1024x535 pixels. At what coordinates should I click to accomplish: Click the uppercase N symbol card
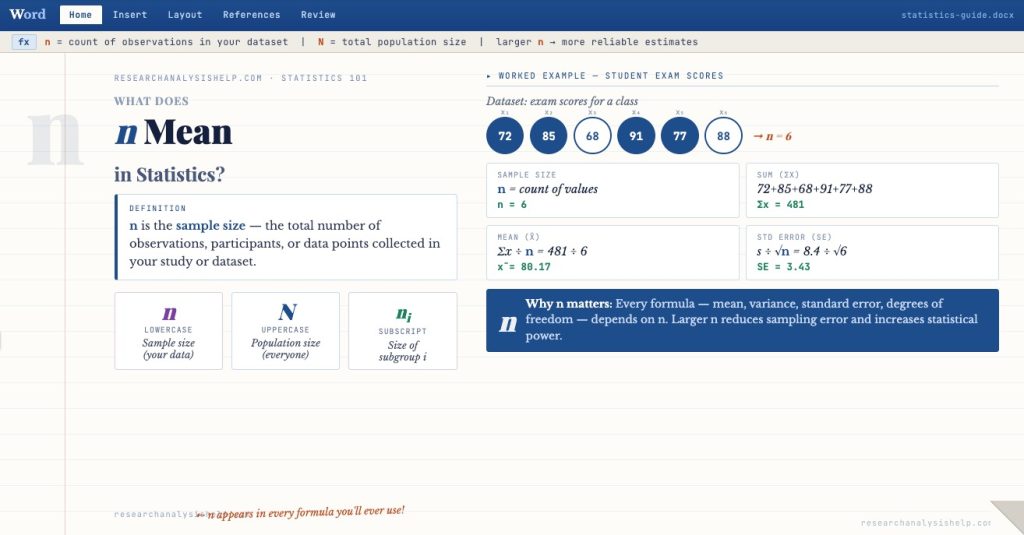point(286,331)
